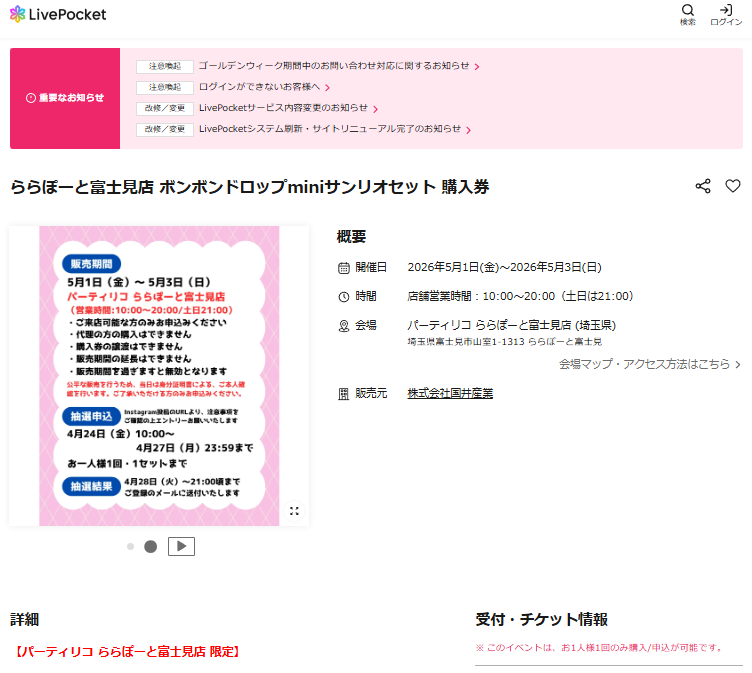Click chevron after サービス内容変更 notice

tap(376, 109)
